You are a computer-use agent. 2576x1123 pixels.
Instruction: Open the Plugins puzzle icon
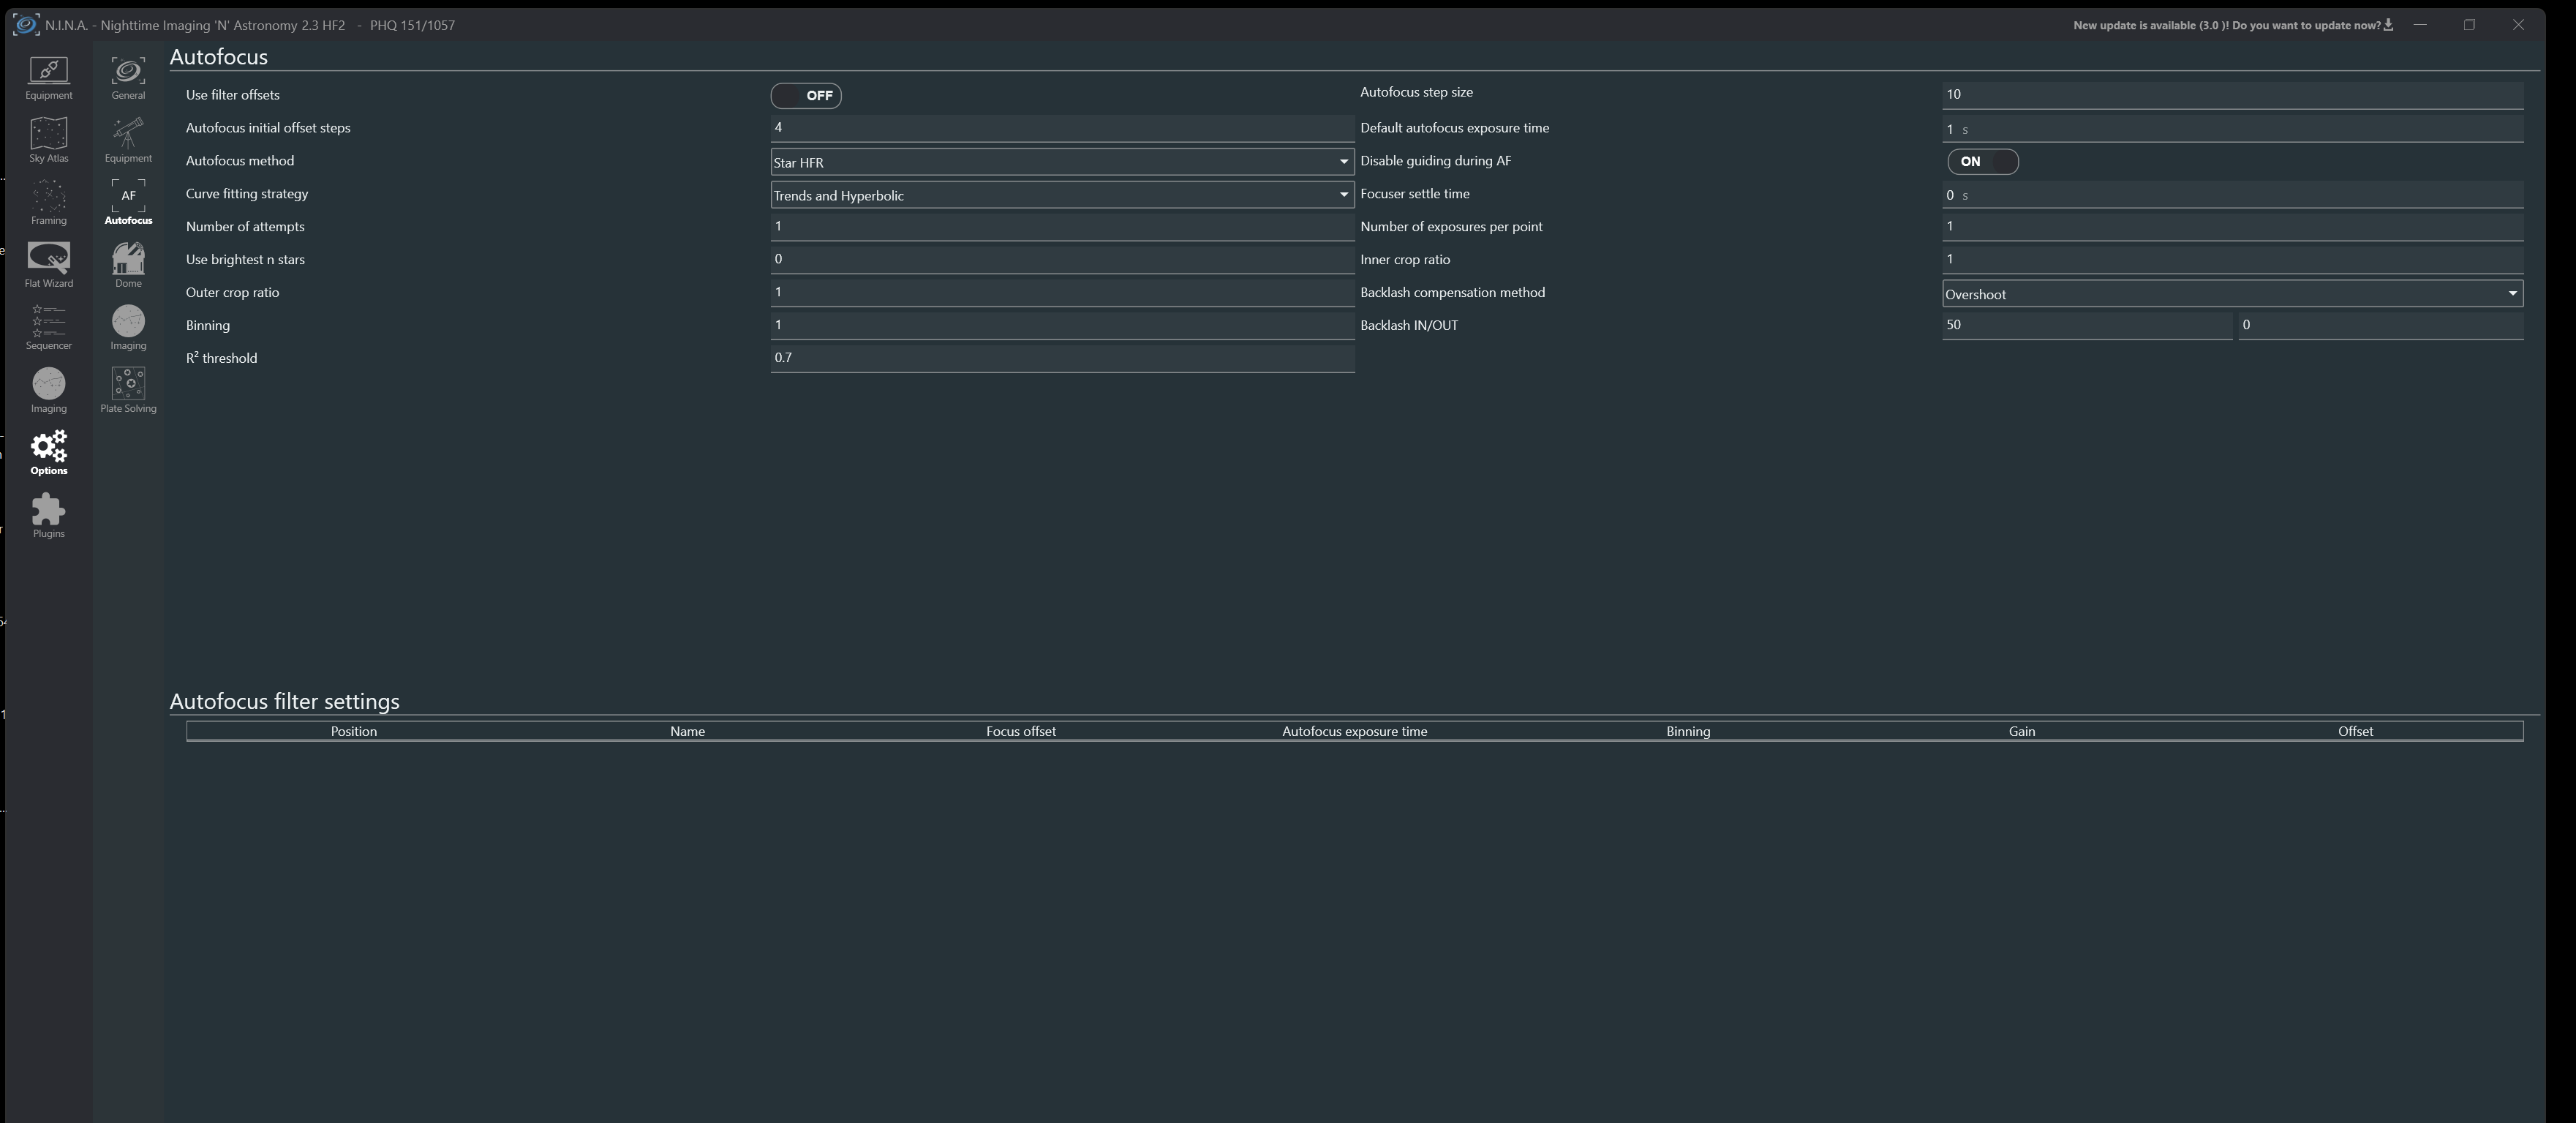(x=48, y=514)
